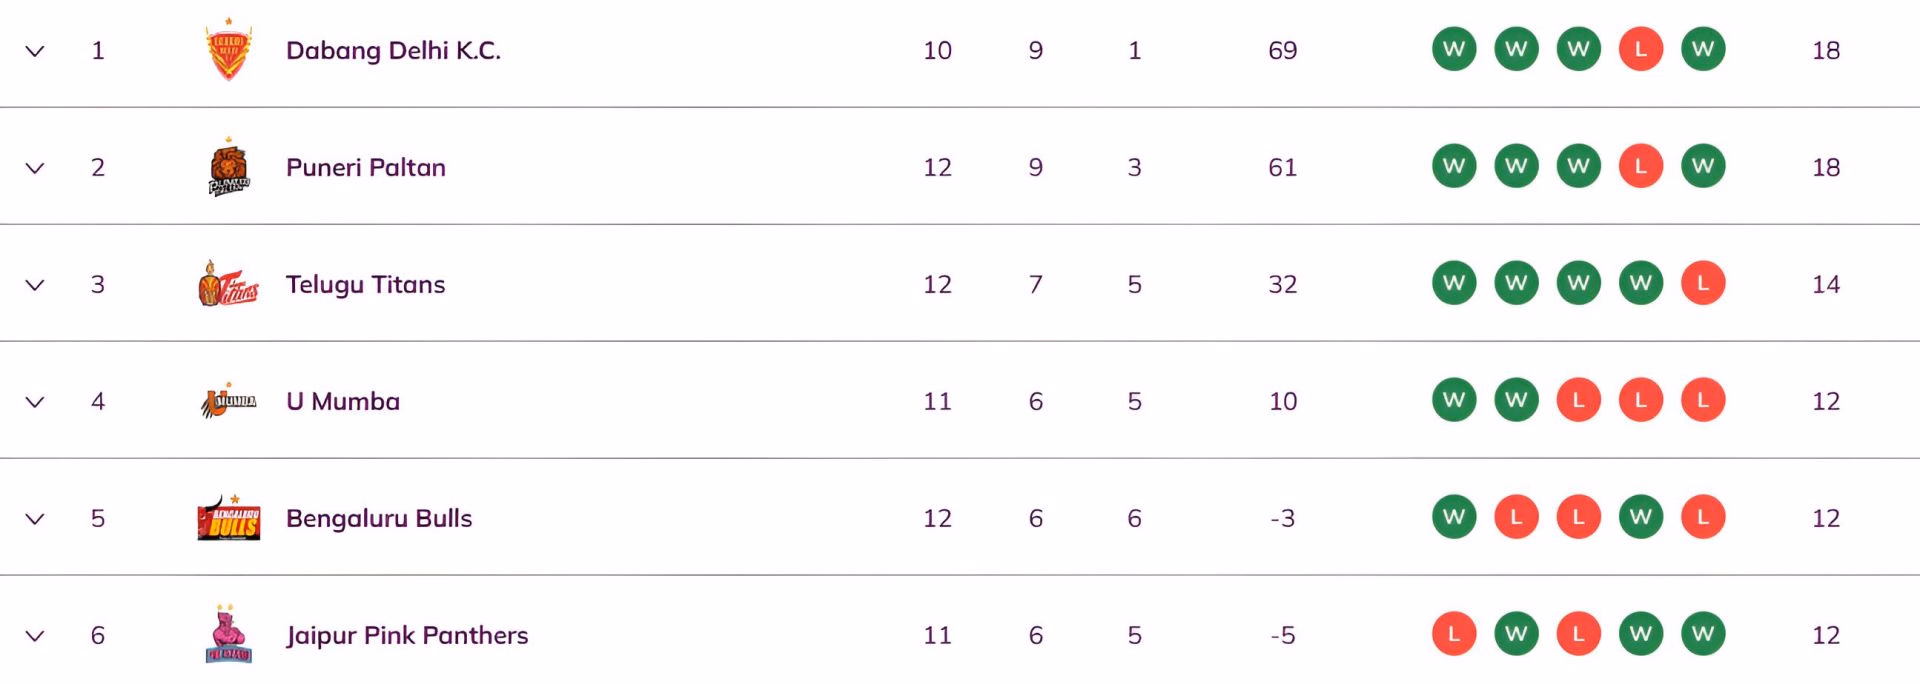Click Dabang Delhi's red loss form badge
The width and height of the screenshot is (1920, 684).
(x=1640, y=49)
